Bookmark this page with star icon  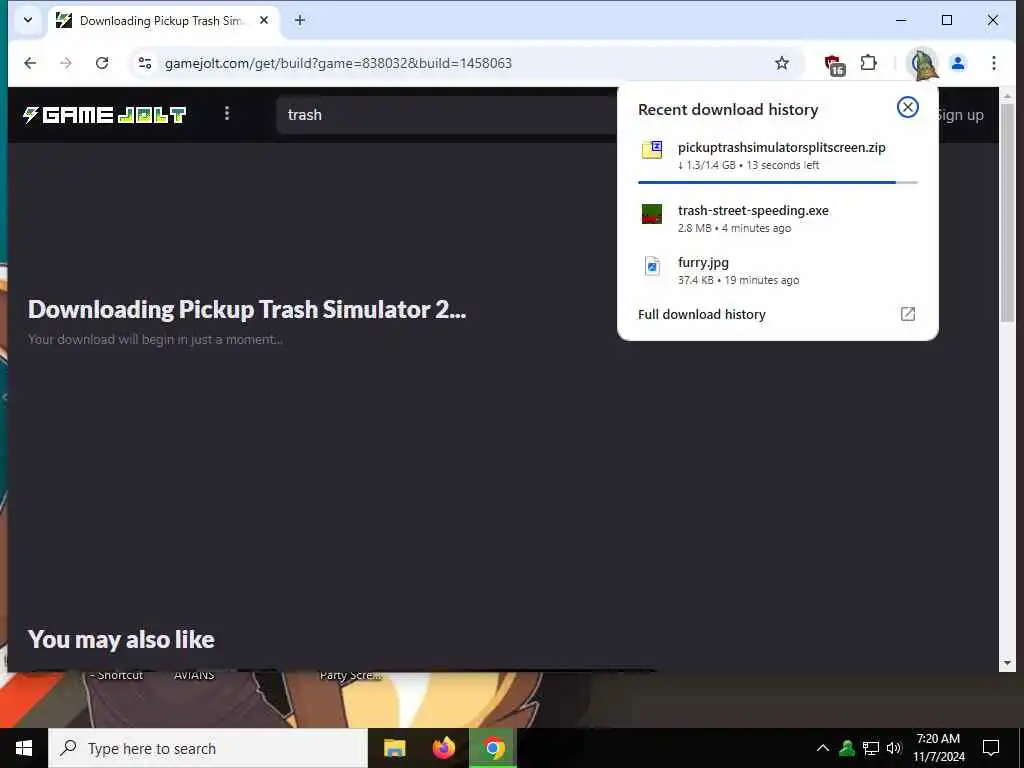(782, 63)
